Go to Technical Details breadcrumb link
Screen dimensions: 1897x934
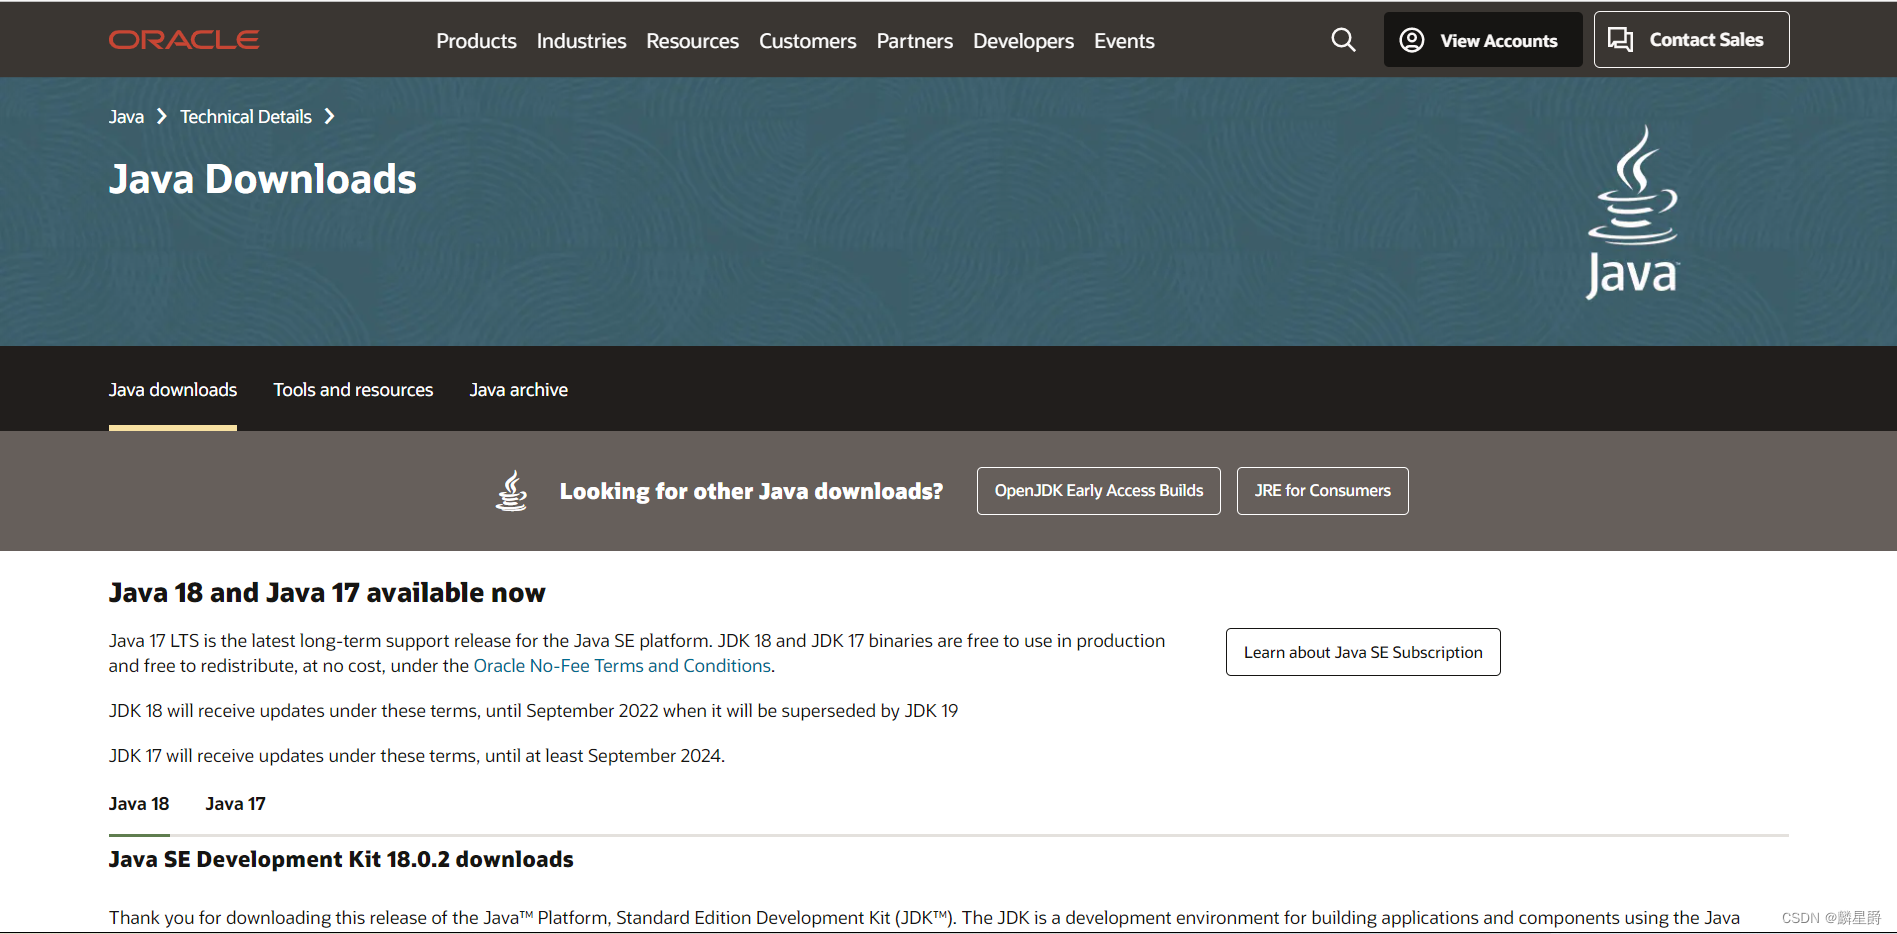click(246, 117)
